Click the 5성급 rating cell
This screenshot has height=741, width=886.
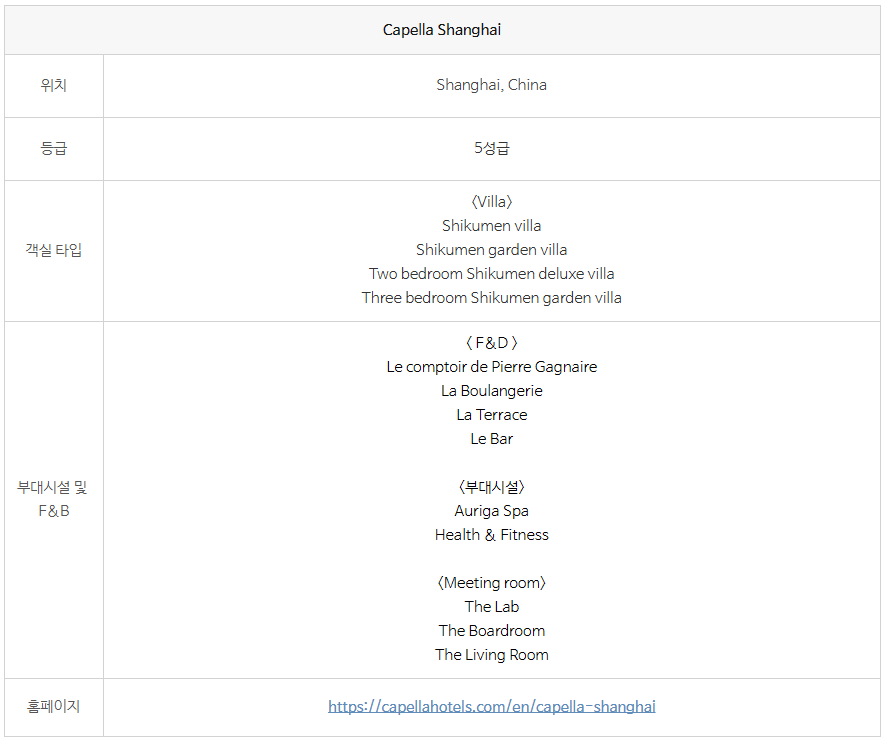pos(492,148)
